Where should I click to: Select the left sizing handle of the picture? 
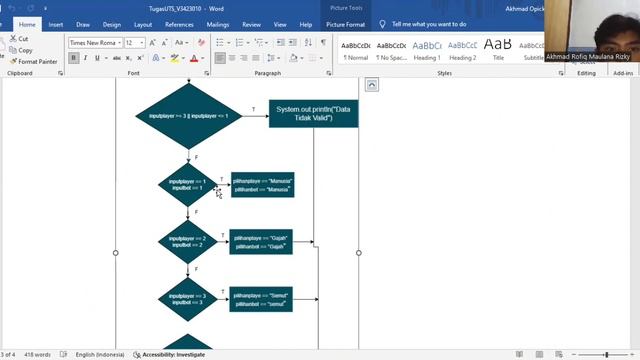(116, 253)
